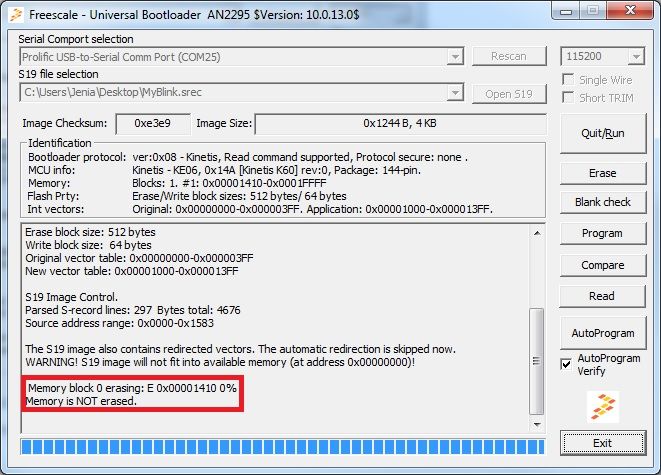Viewport: 661px width, 475px height.
Task: Click the Memory blocks 0x00001410-0x0001FFFF value
Action: tap(229, 183)
